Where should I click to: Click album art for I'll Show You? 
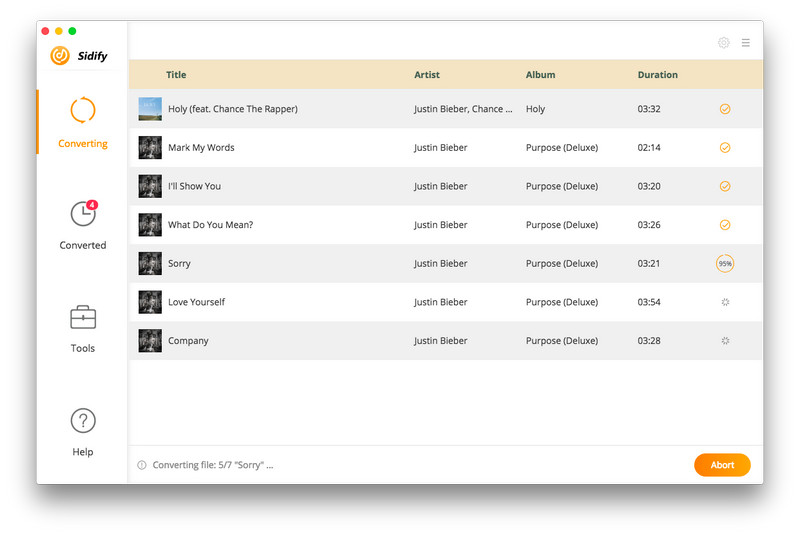point(150,186)
